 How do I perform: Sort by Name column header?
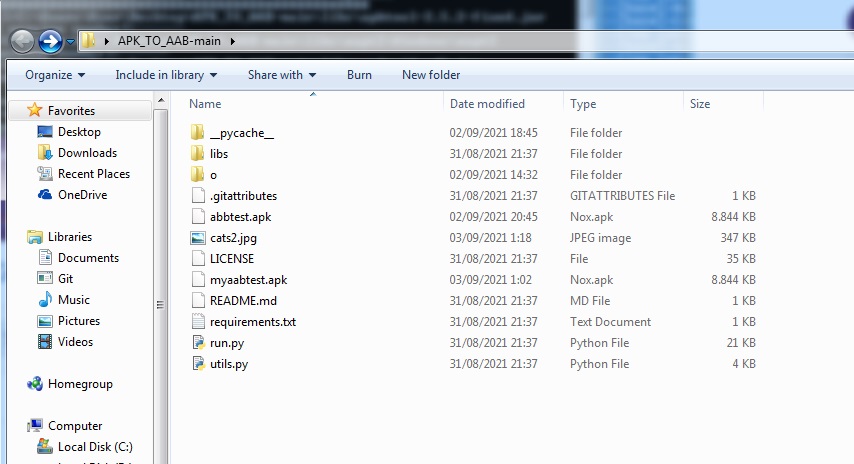(x=205, y=103)
